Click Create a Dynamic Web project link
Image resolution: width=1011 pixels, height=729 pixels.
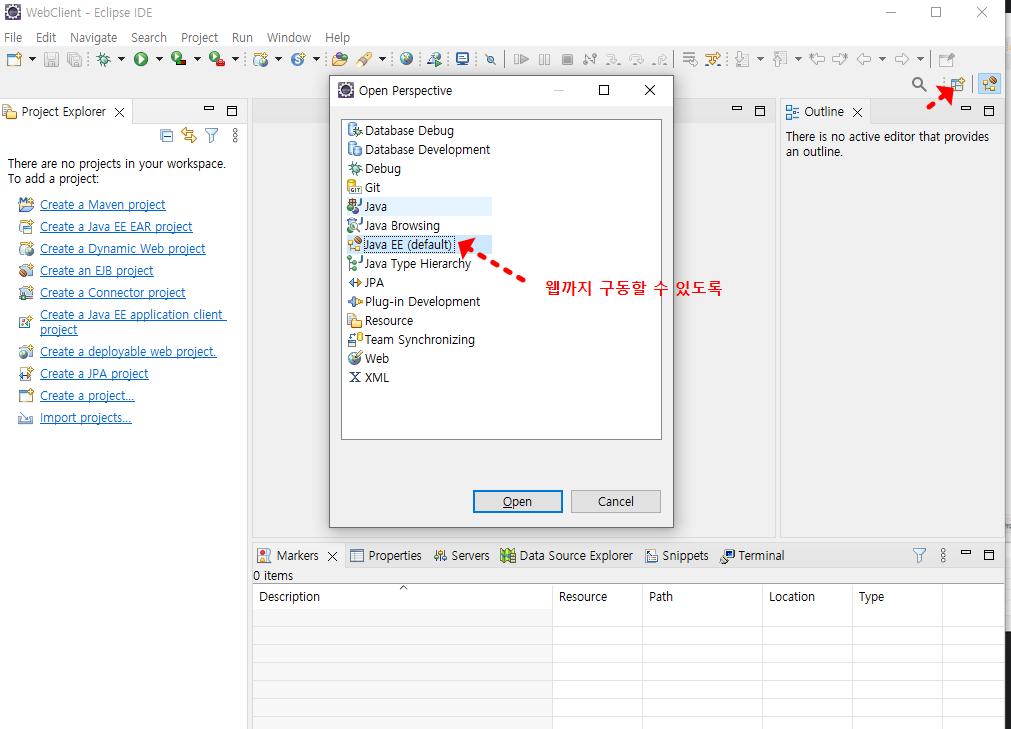point(123,248)
